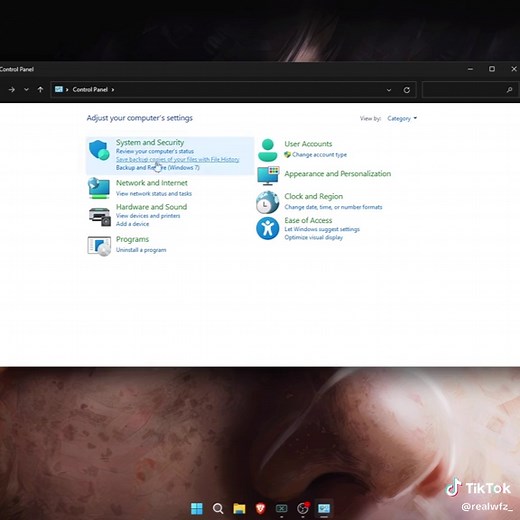Click the Ease of Access icon
This screenshot has height=520, width=520.
click(267, 228)
